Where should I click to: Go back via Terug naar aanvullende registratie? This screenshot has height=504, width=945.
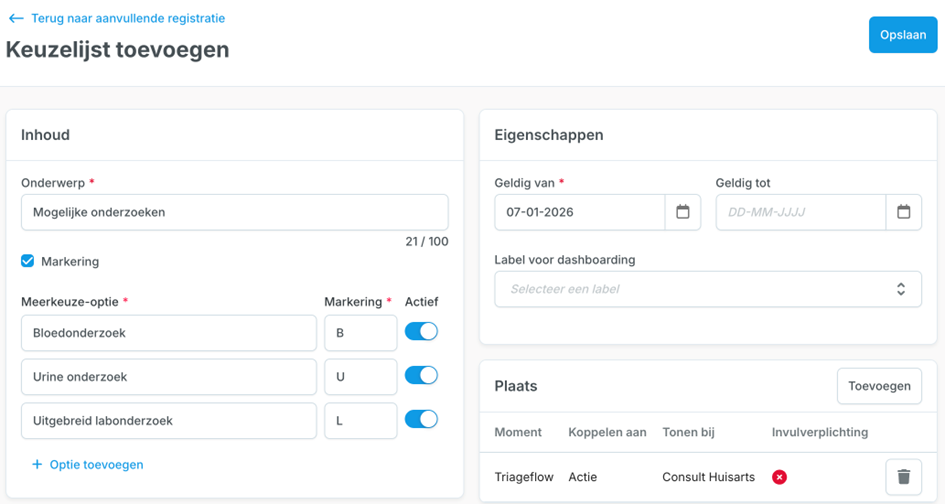pos(127,18)
